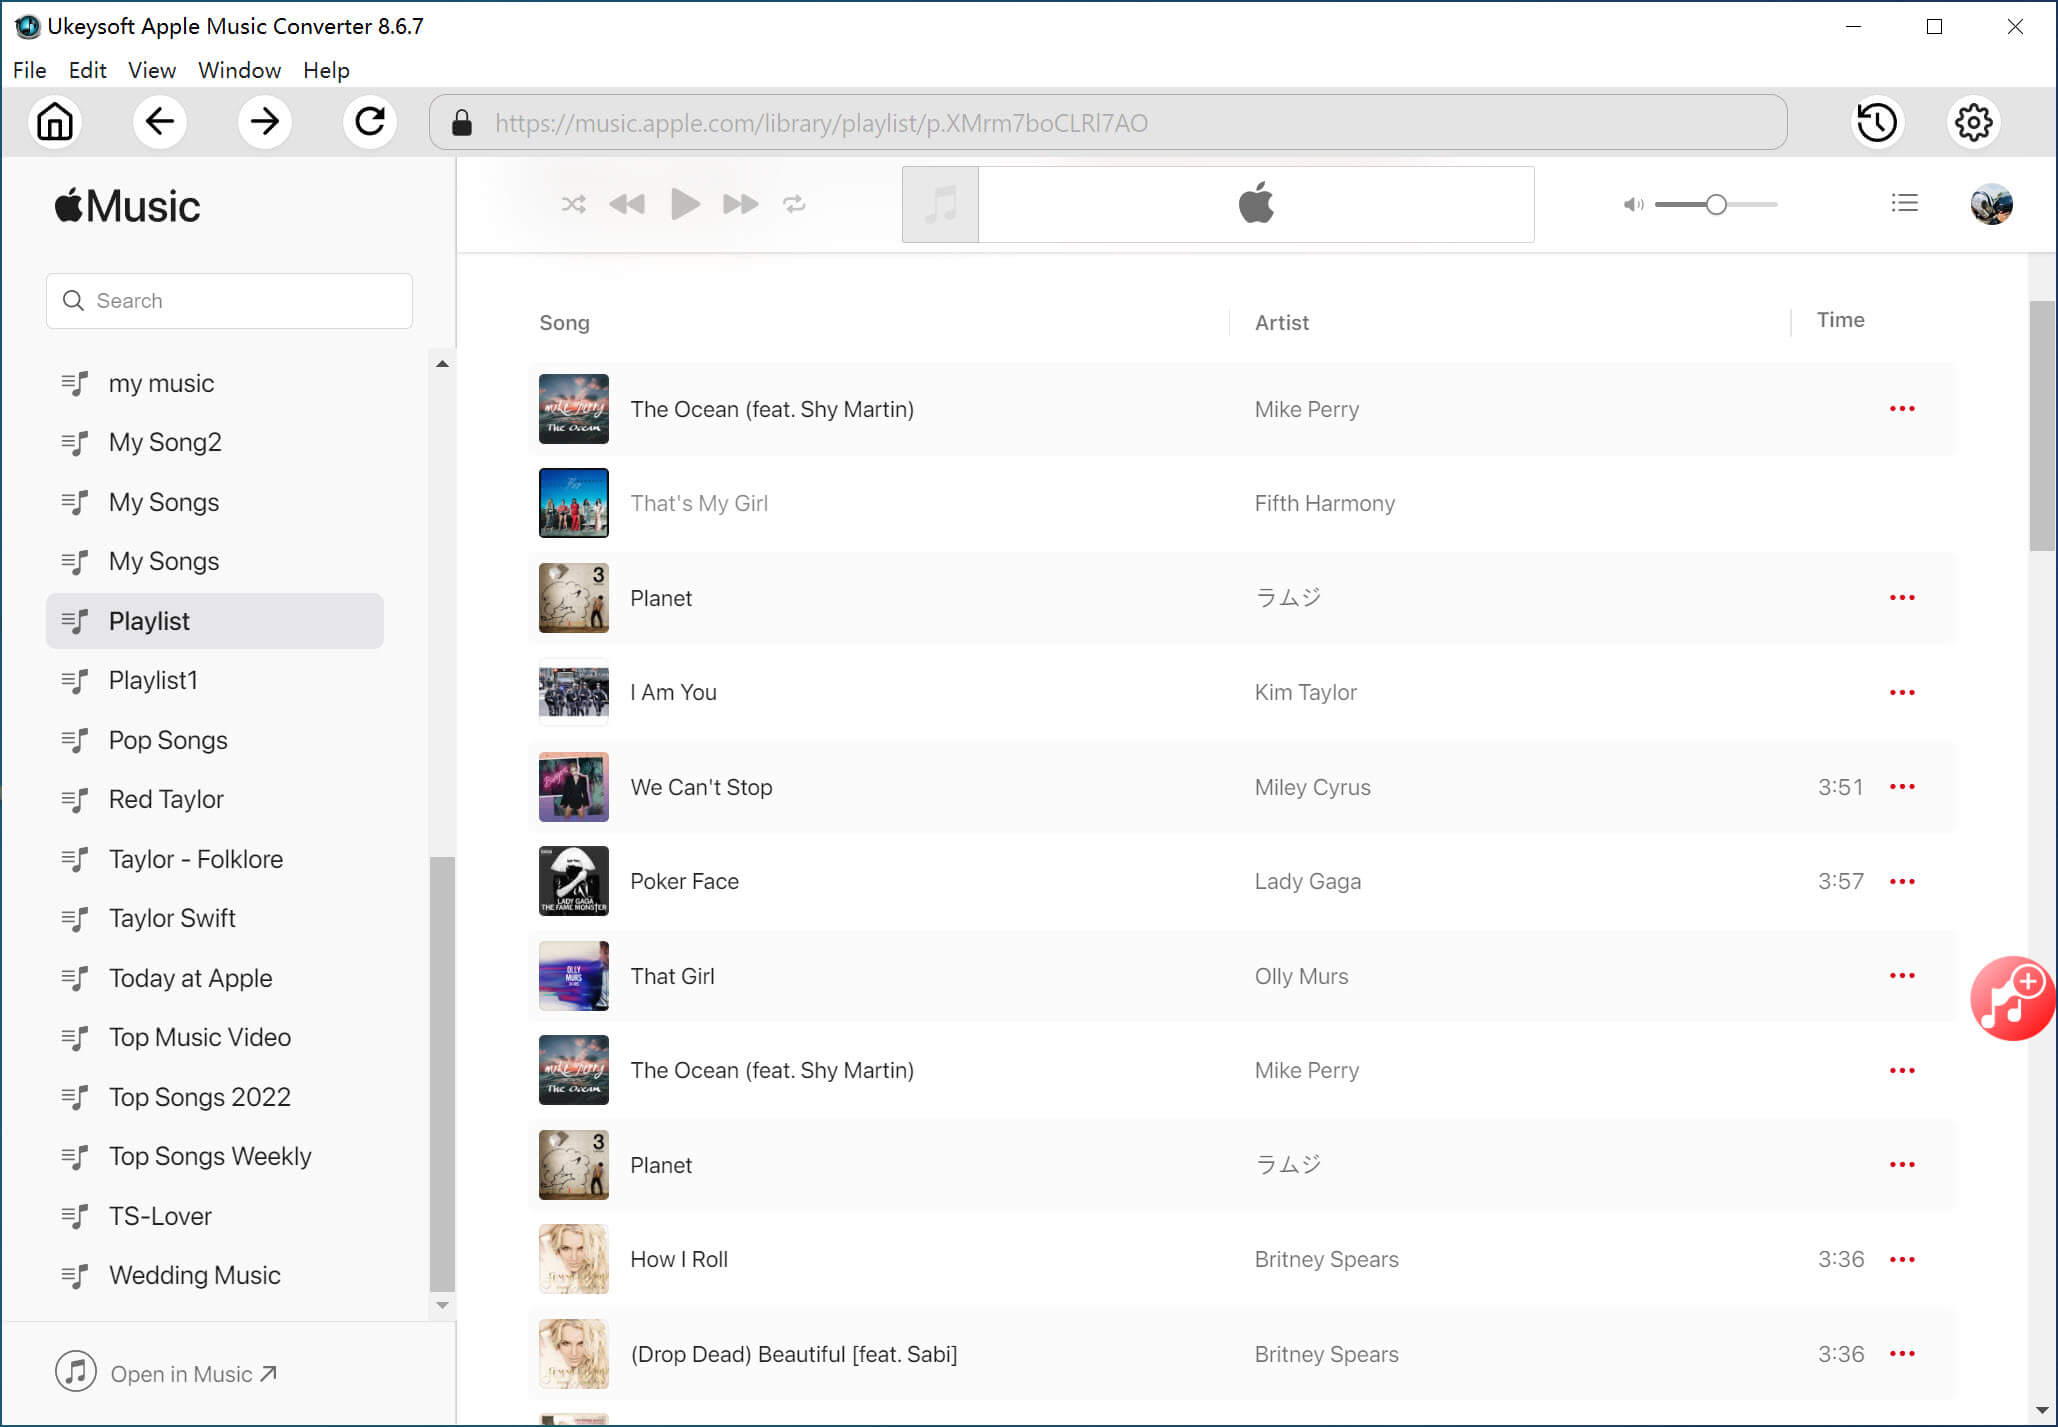This screenshot has width=2058, height=1427.
Task: Click the repeat toggle icon
Action: 794,205
